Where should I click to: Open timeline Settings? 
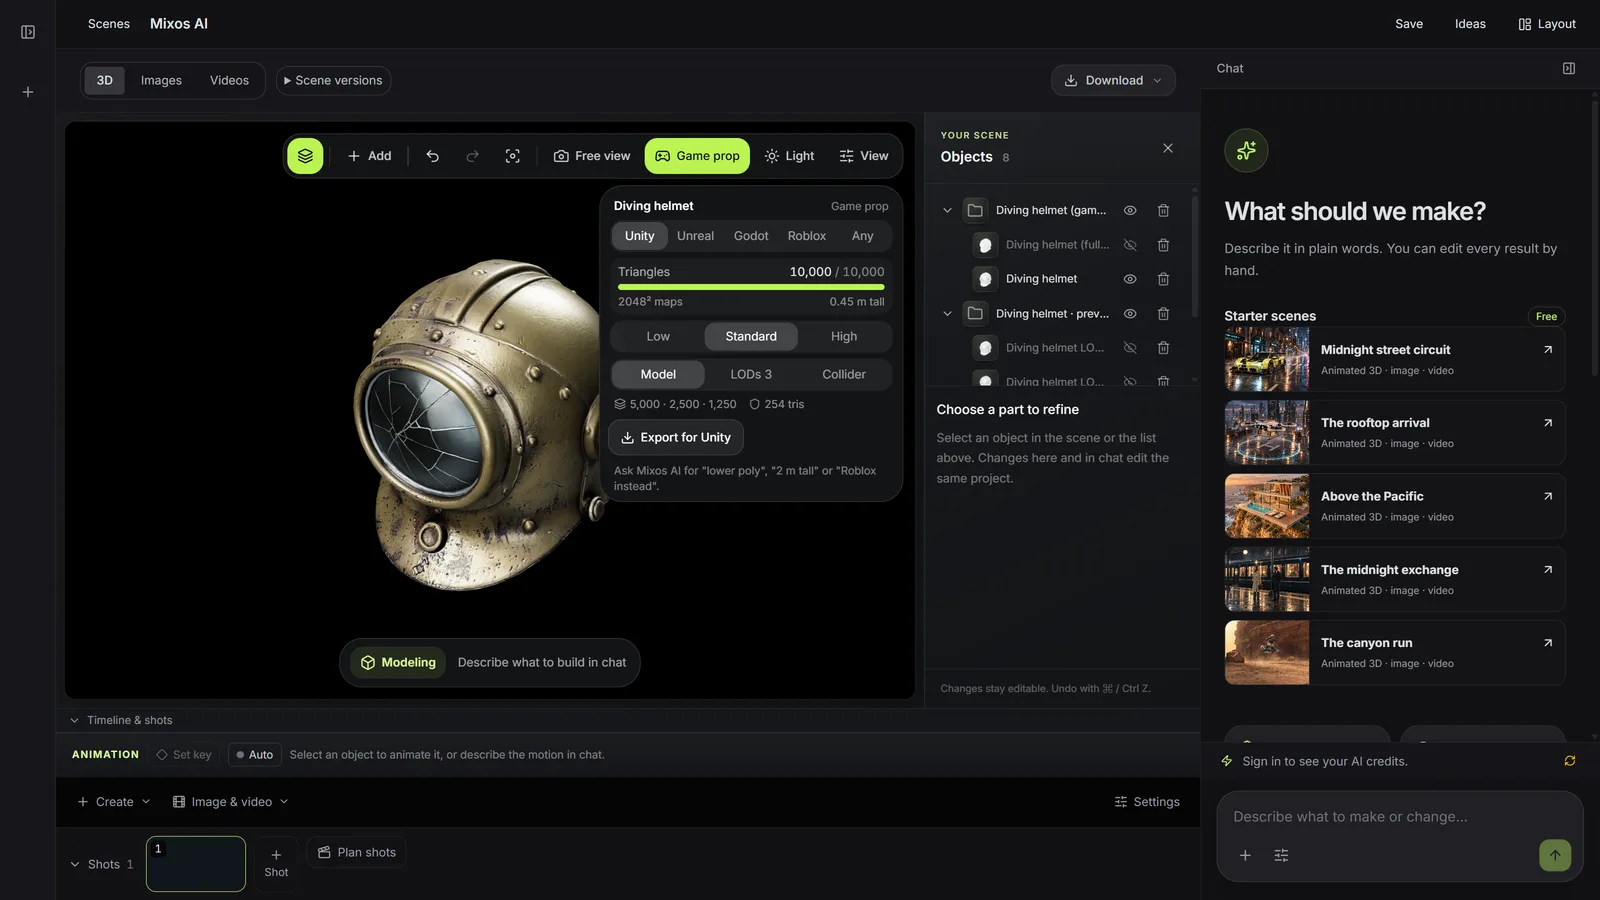coord(1147,802)
